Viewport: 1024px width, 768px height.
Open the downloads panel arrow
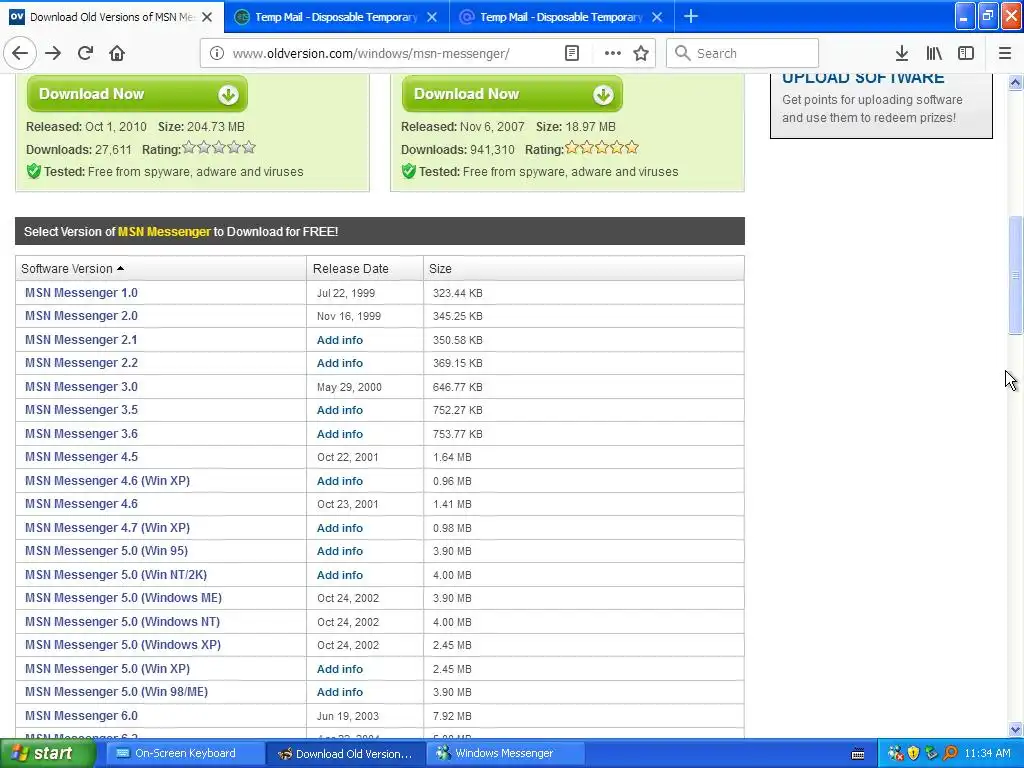(x=902, y=54)
